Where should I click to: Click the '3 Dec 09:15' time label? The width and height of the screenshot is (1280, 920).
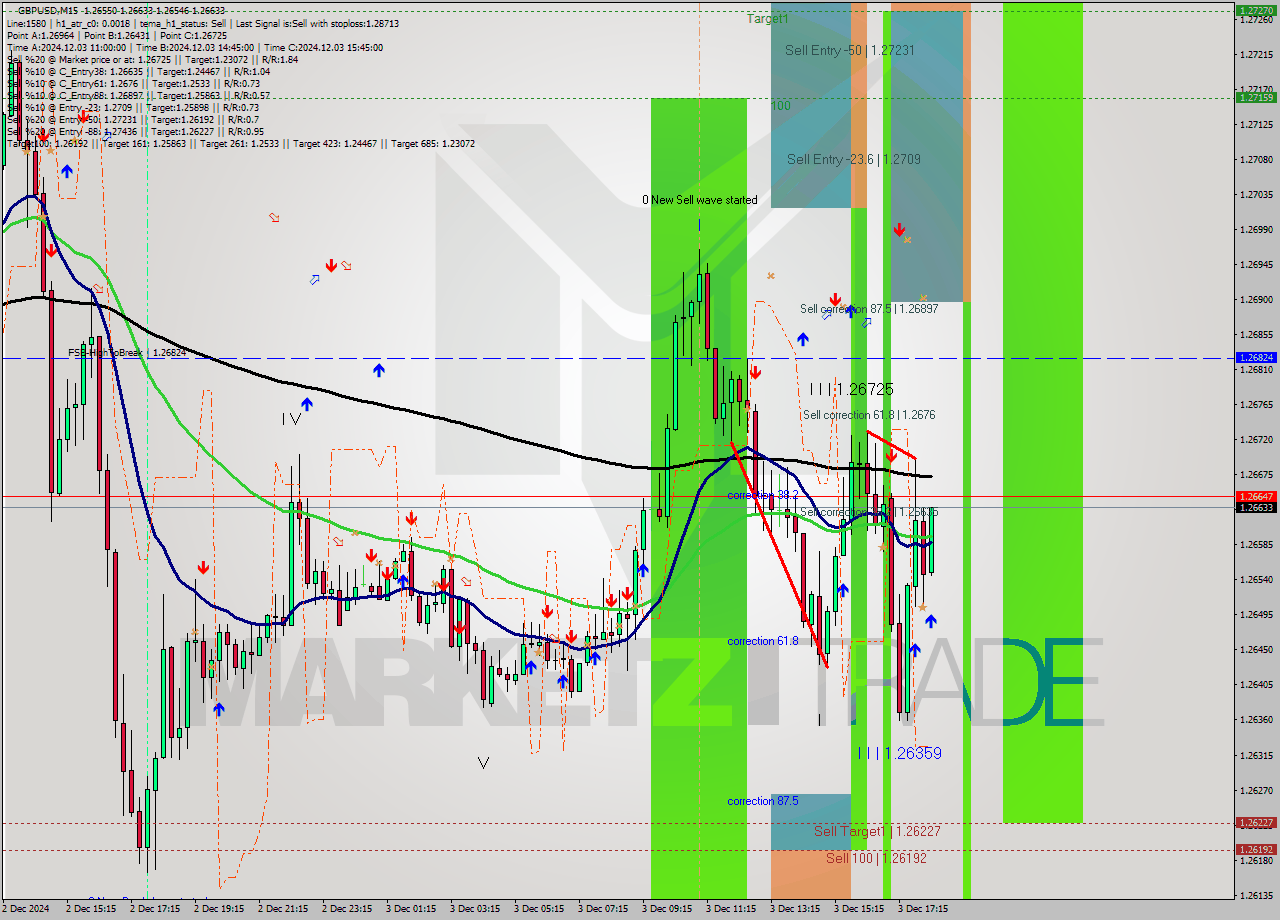click(x=667, y=909)
